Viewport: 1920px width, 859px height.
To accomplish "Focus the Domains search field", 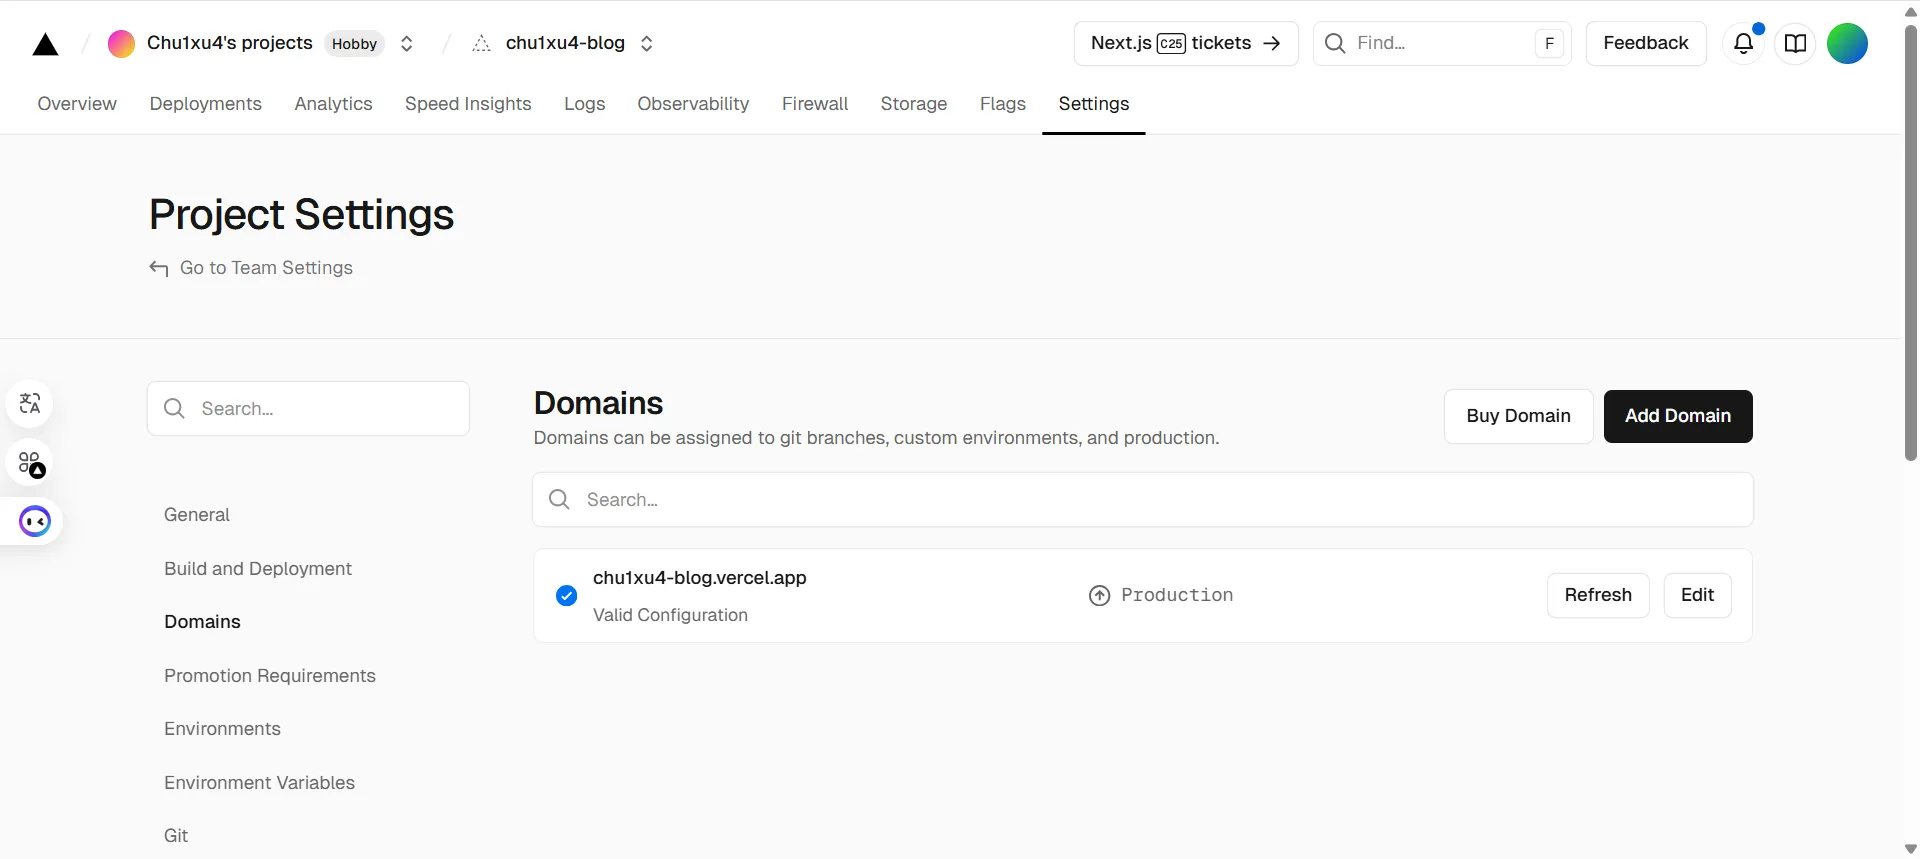I will [1142, 500].
